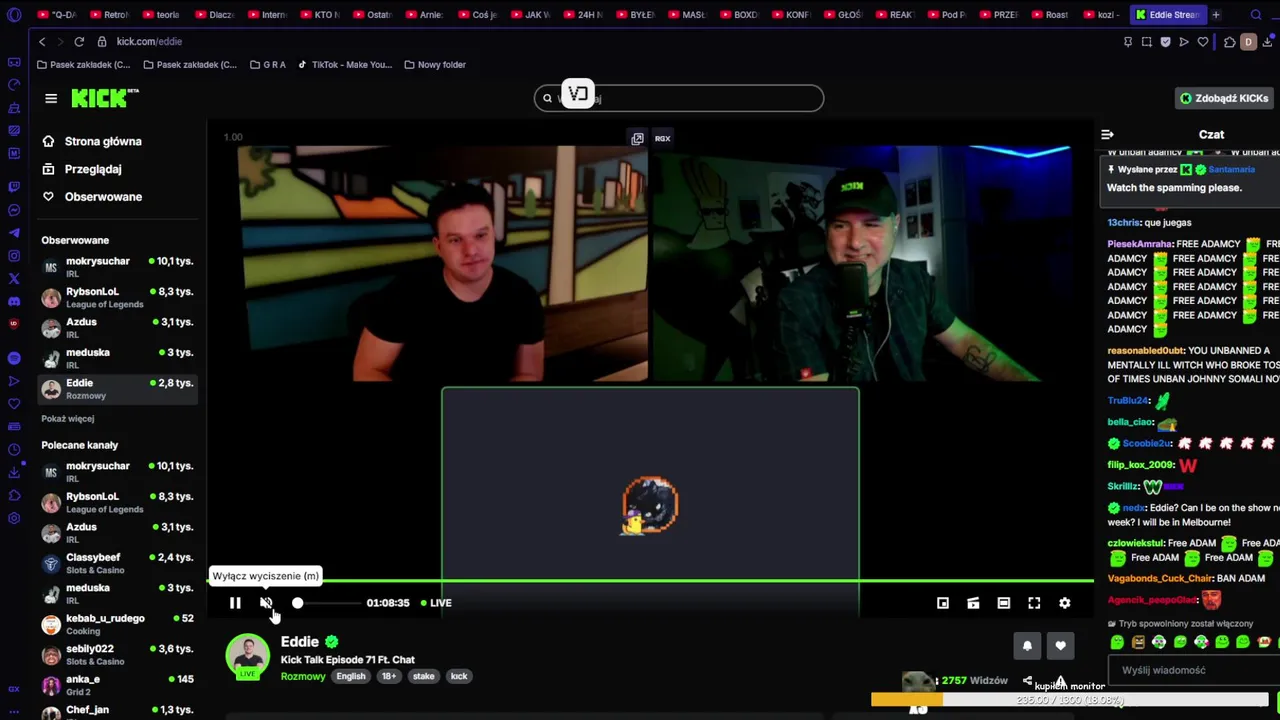Click the Rozmowy category link

303,677
